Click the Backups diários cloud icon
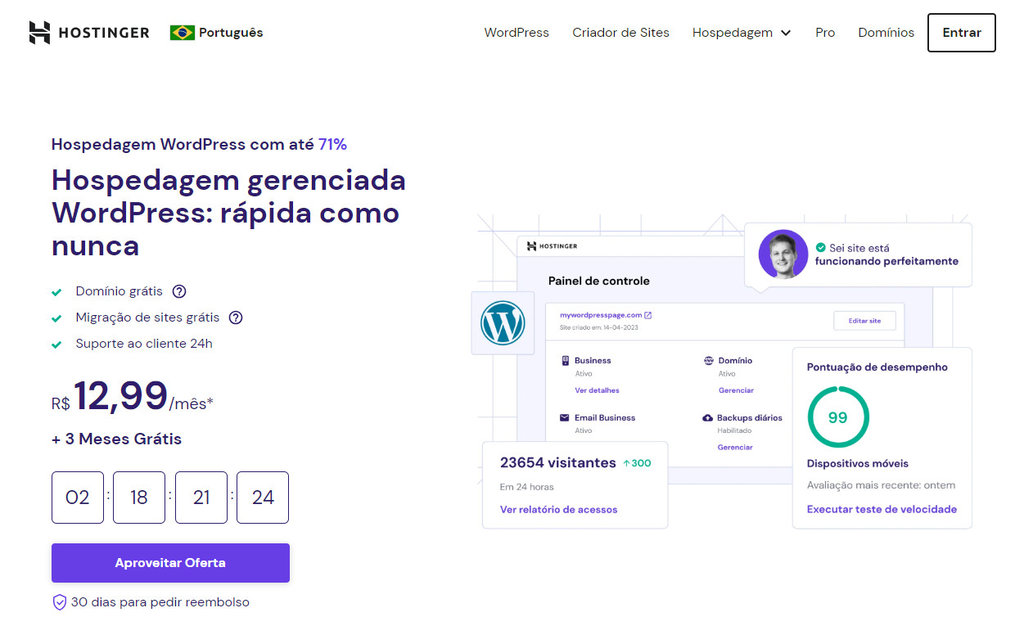 [x=707, y=417]
